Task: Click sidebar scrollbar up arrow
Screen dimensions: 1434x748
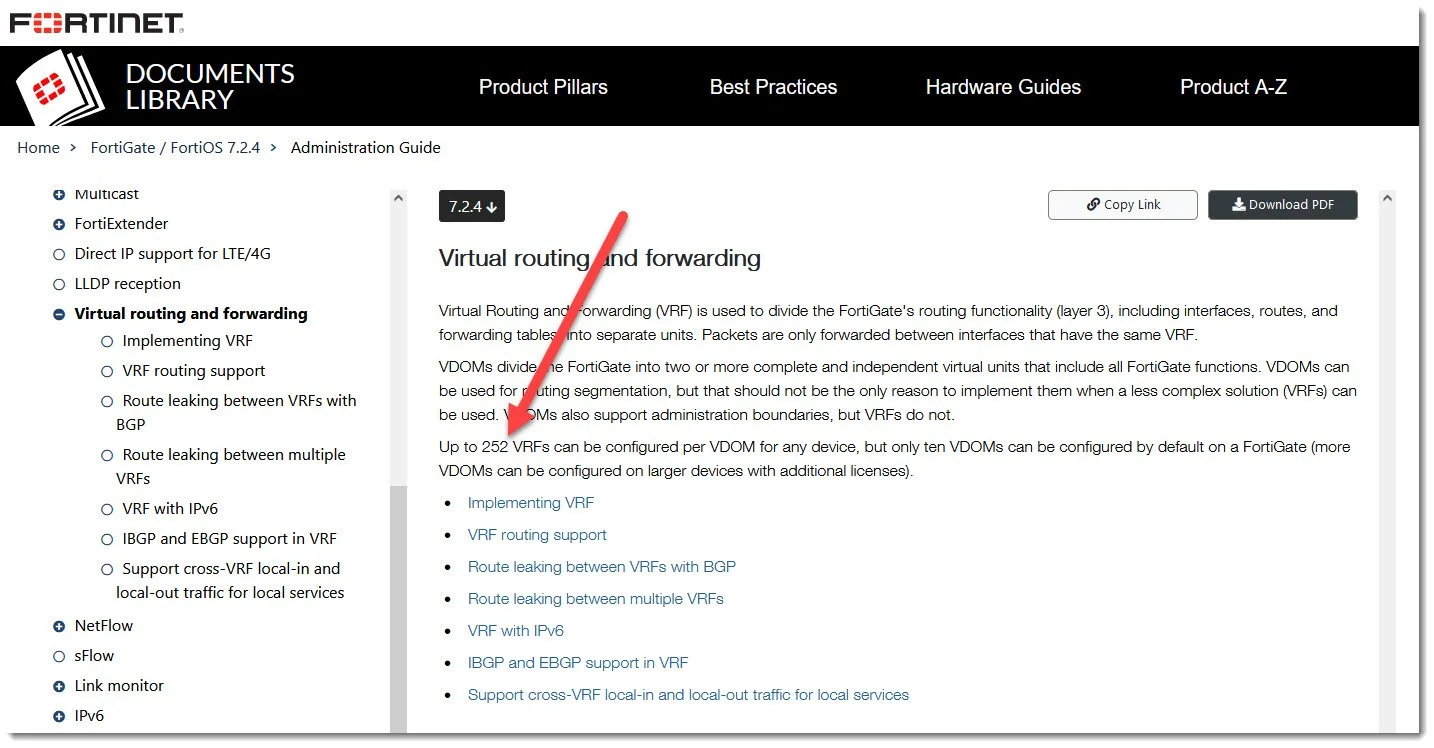Action: click(399, 199)
